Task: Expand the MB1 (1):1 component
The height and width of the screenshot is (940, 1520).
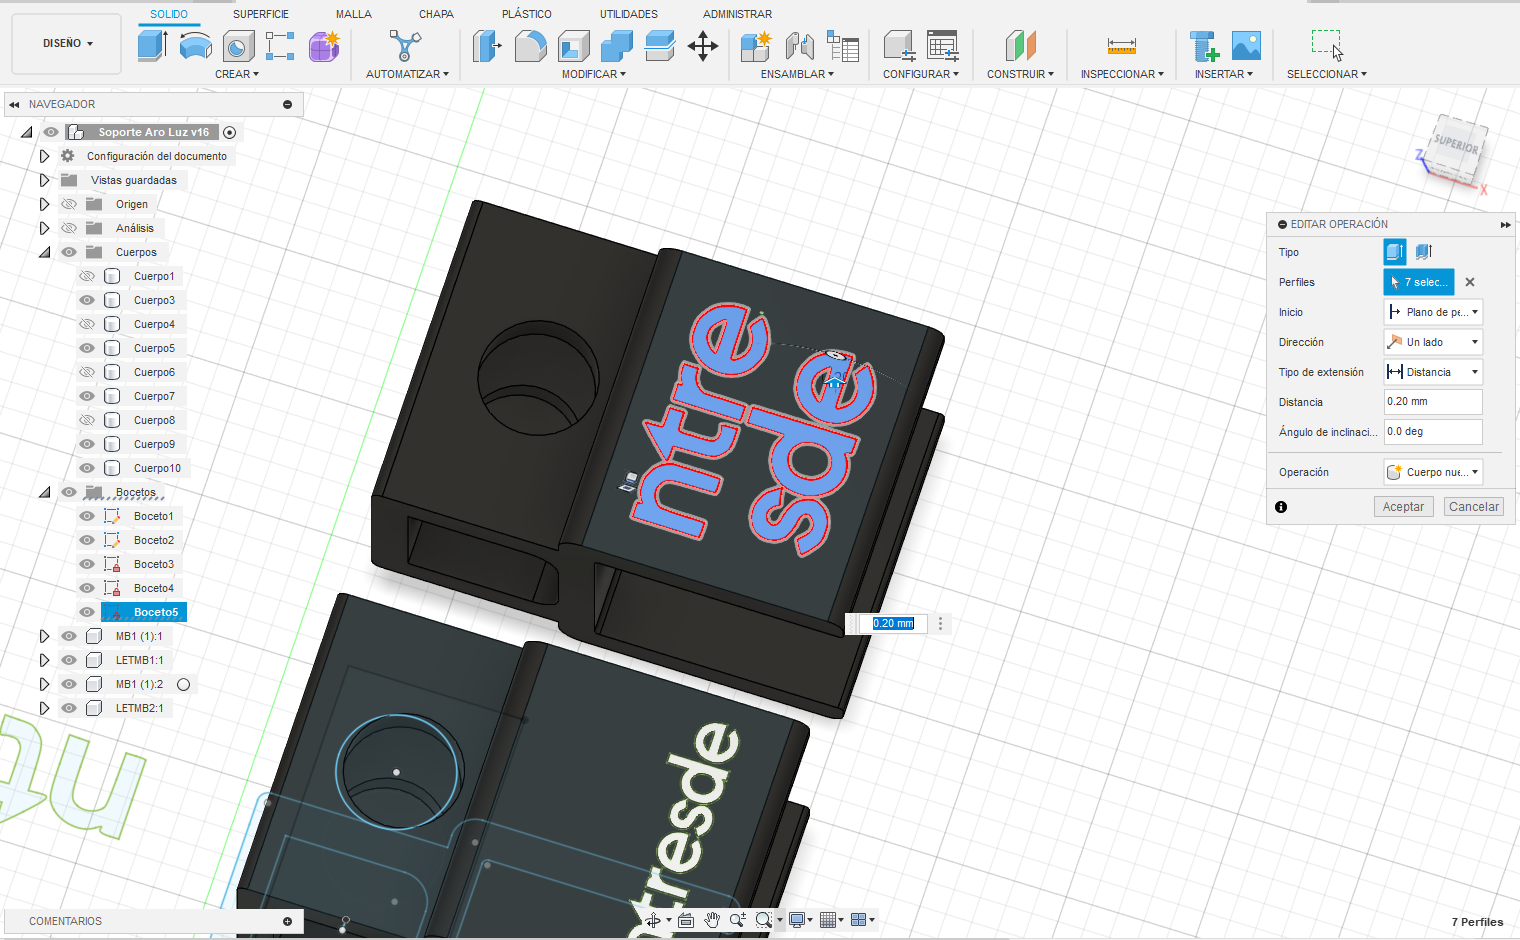Action: pyautogui.click(x=44, y=636)
